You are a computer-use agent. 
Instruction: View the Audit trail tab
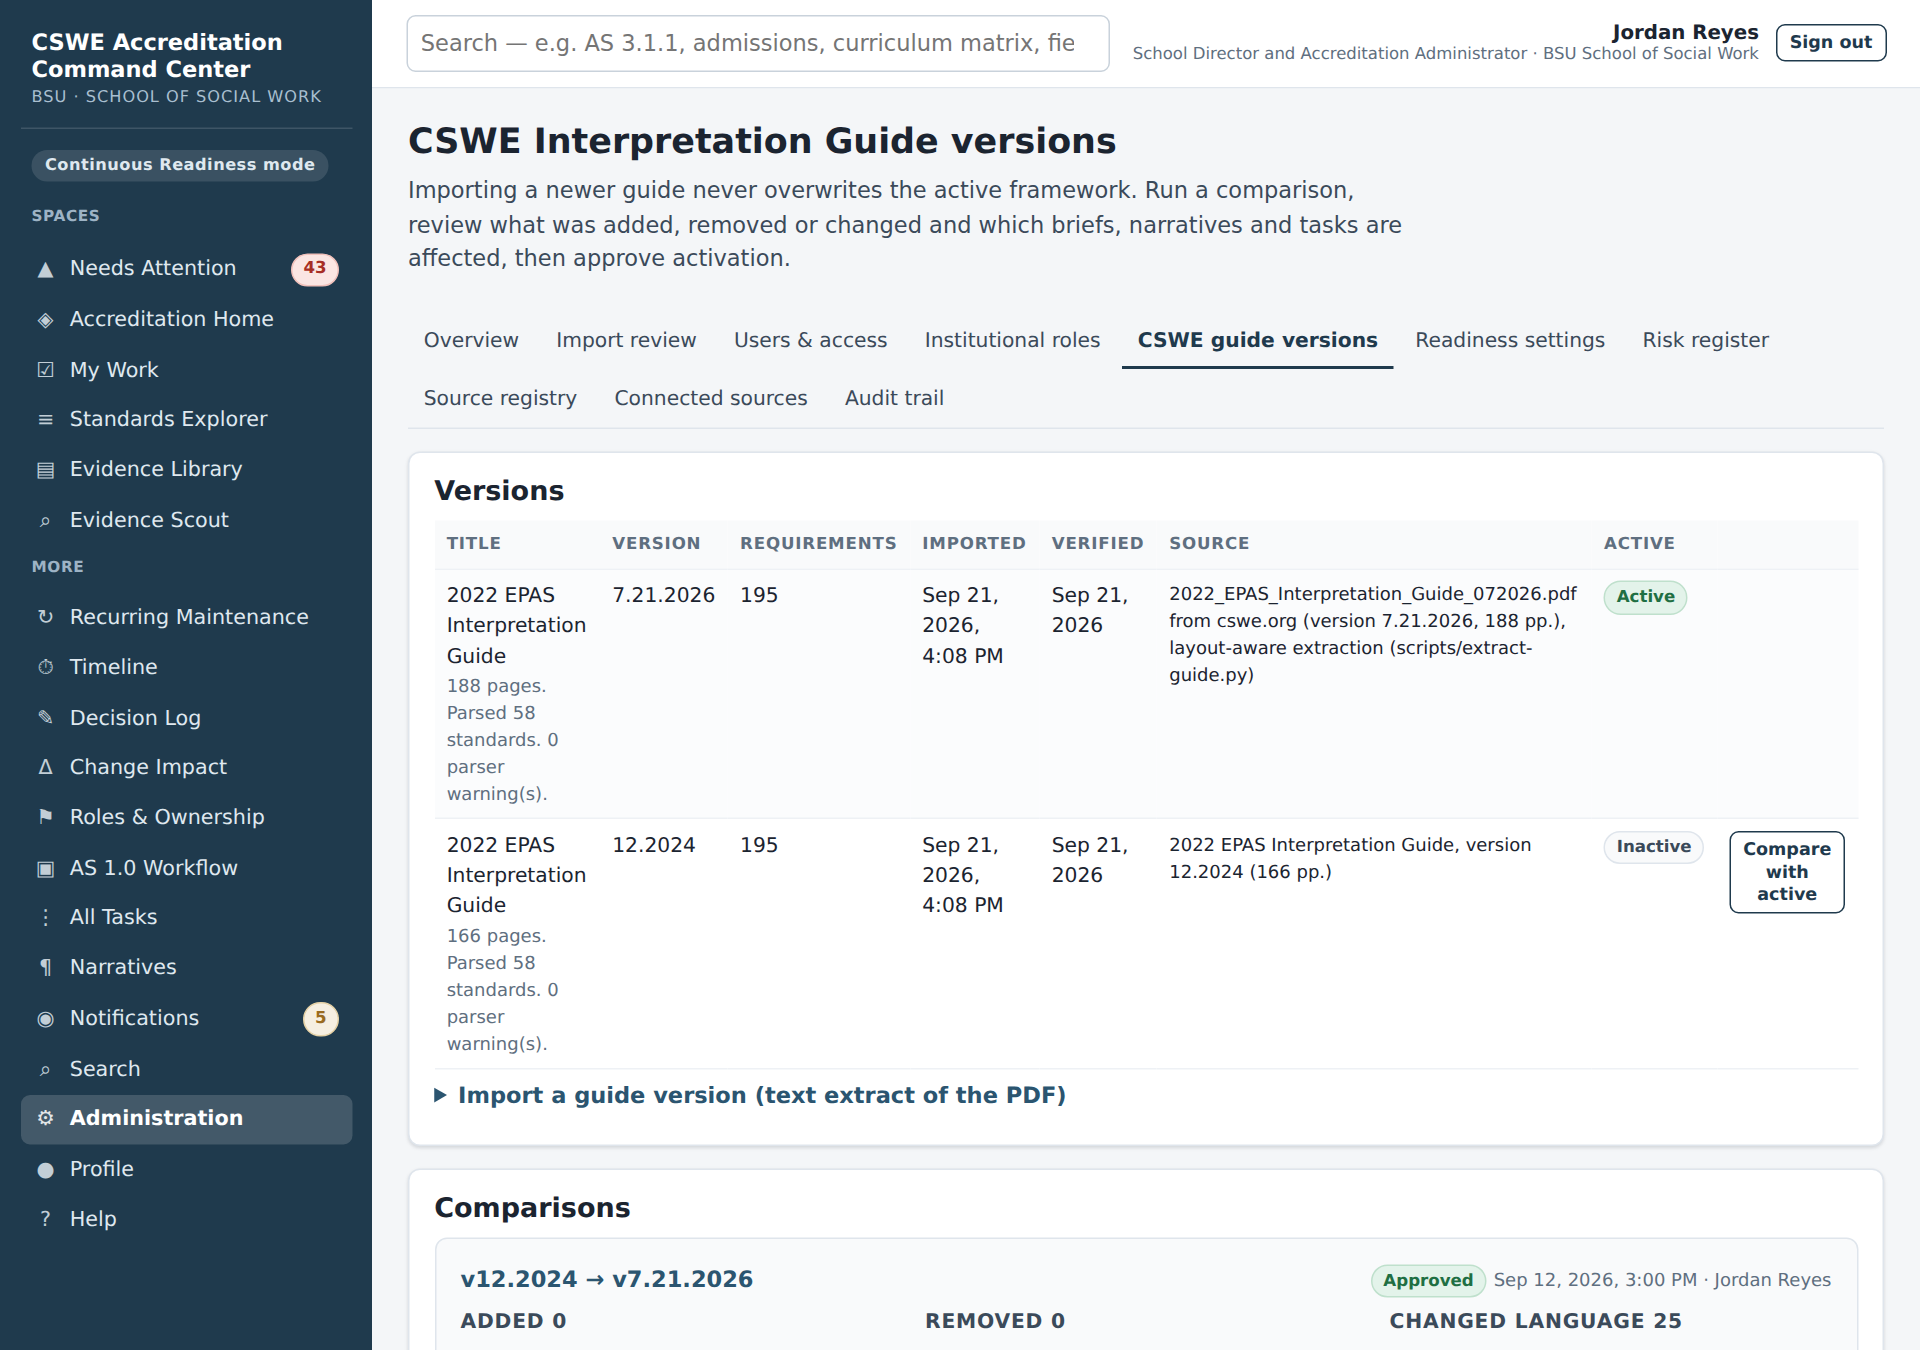(894, 398)
